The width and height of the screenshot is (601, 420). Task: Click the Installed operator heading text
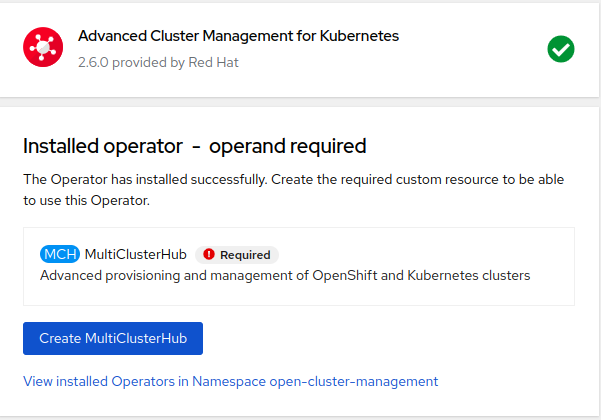pos(101,147)
